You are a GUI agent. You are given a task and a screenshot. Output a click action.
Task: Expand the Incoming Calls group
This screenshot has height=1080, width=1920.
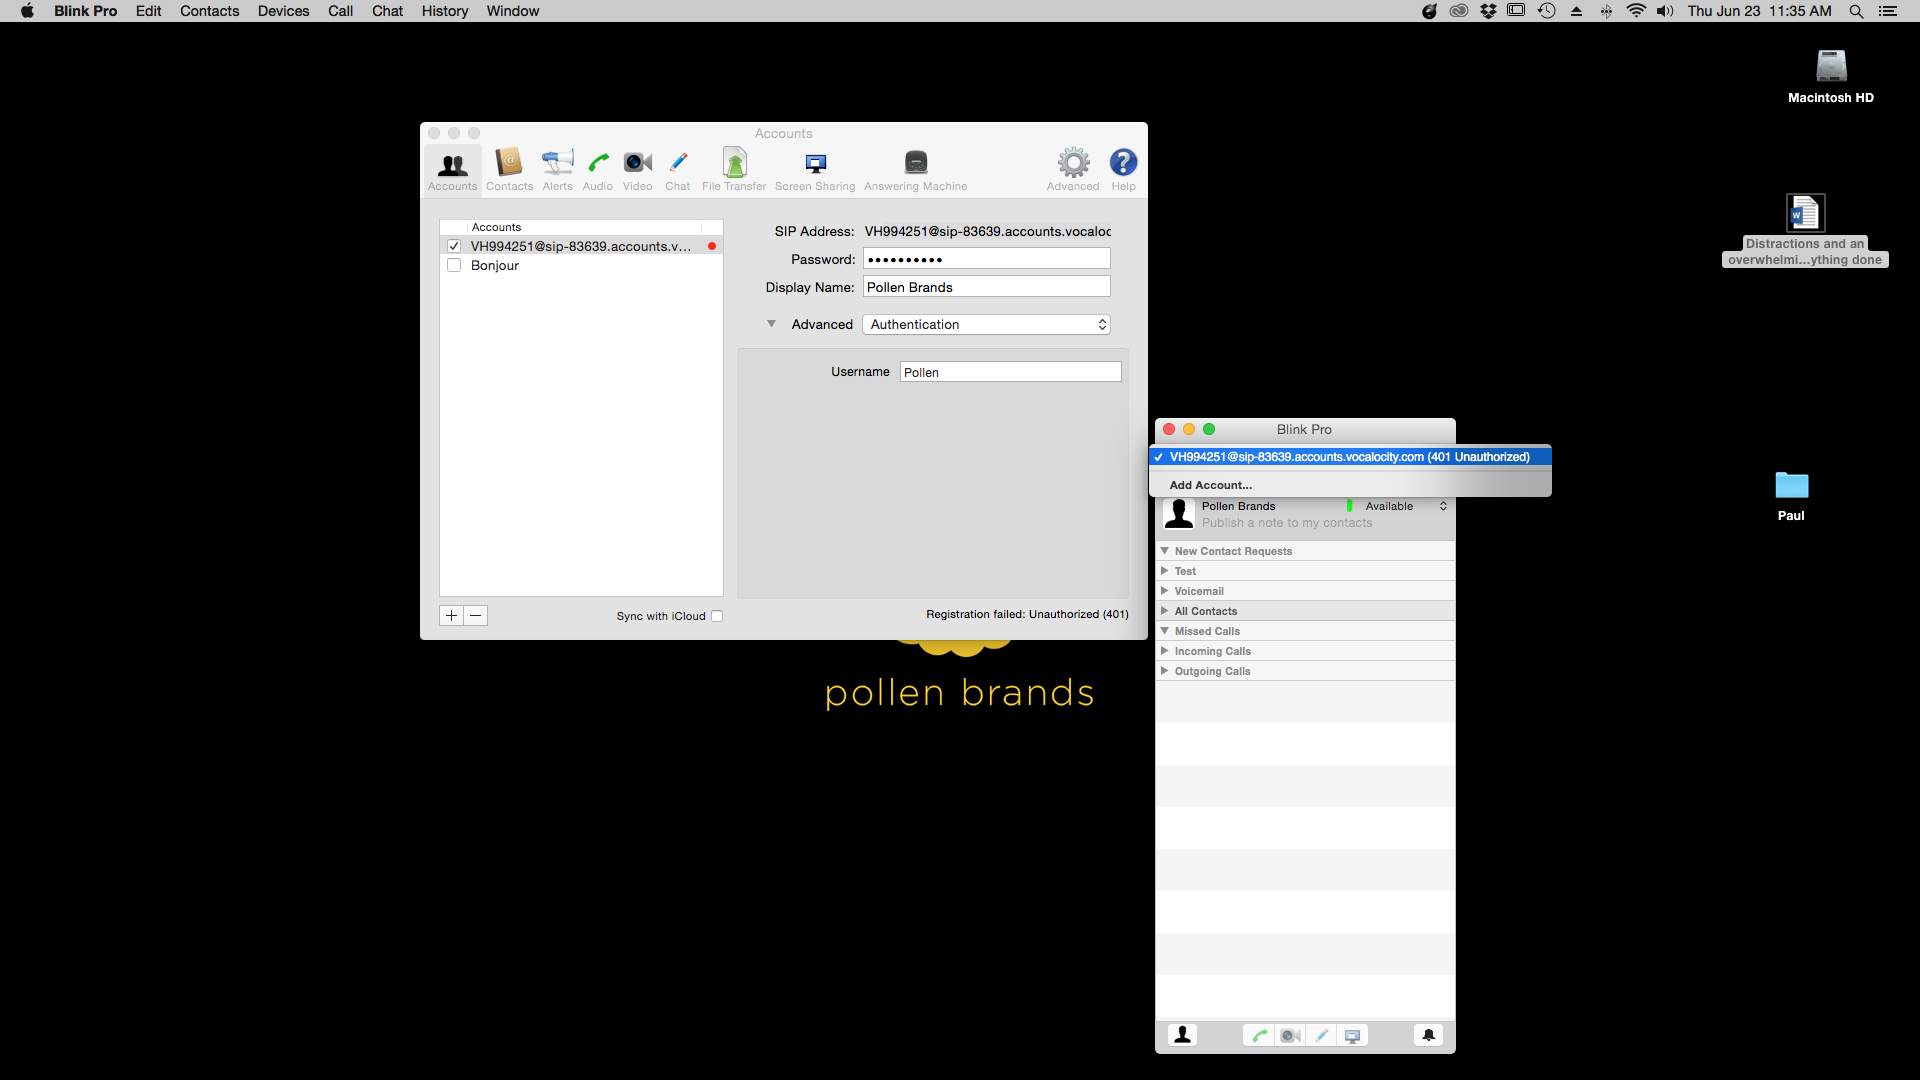pyautogui.click(x=1164, y=651)
